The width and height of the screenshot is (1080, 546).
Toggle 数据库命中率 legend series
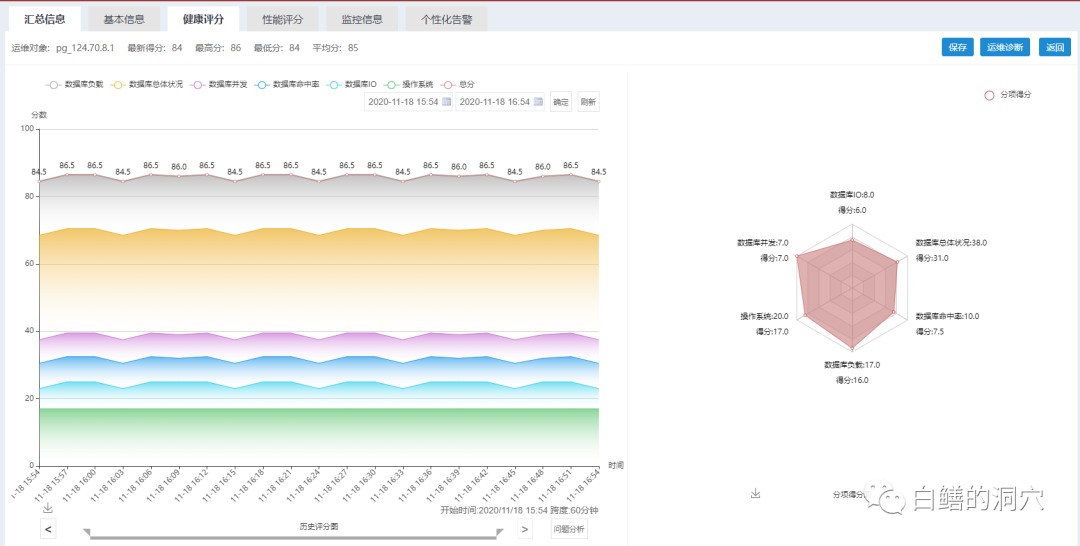287,85
